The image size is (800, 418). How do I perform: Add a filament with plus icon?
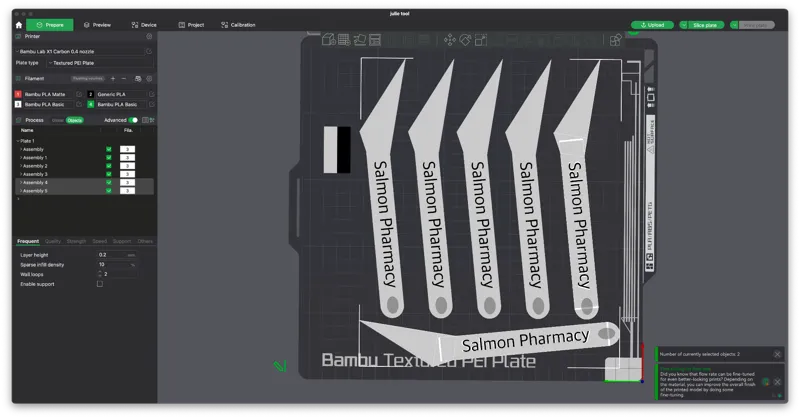click(113, 79)
